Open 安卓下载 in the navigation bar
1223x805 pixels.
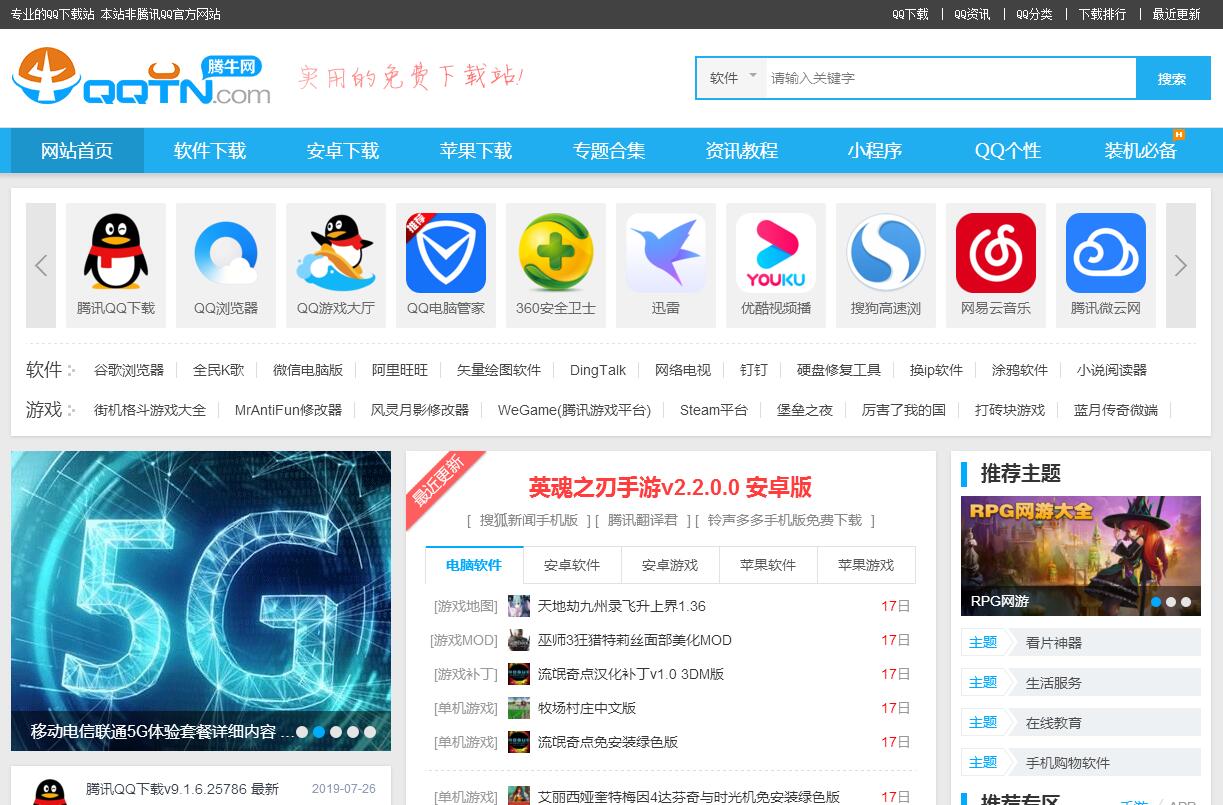pyautogui.click(x=343, y=151)
